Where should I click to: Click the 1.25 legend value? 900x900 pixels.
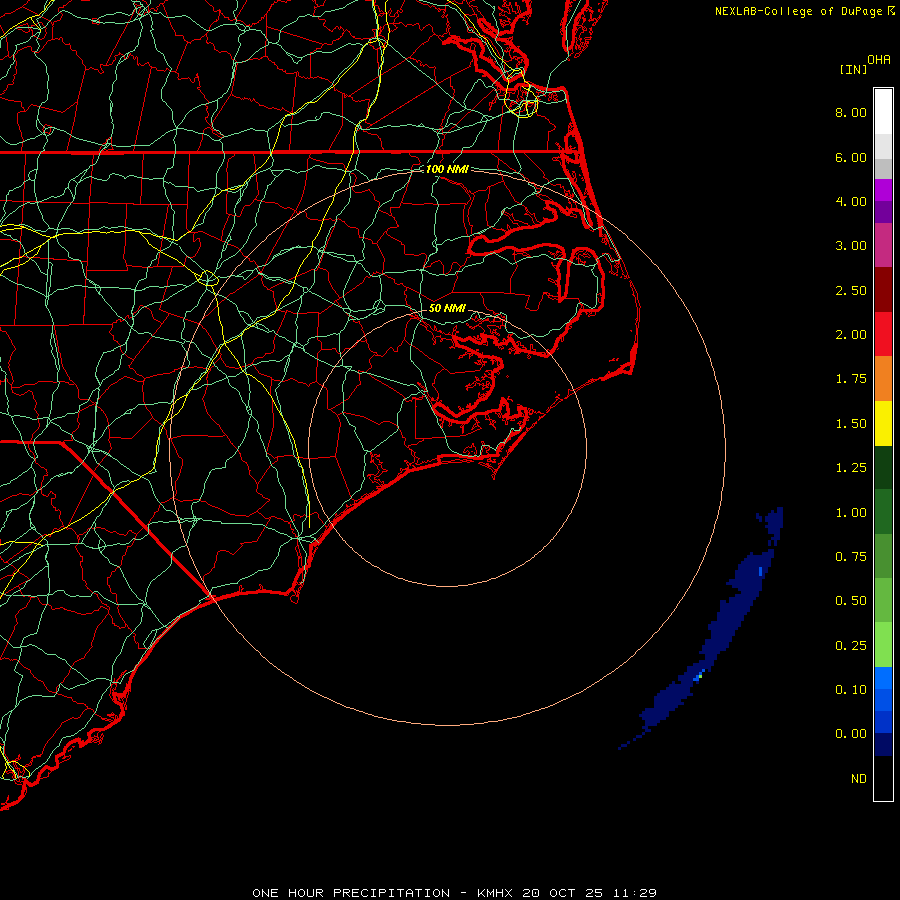pyautogui.click(x=851, y=468)
